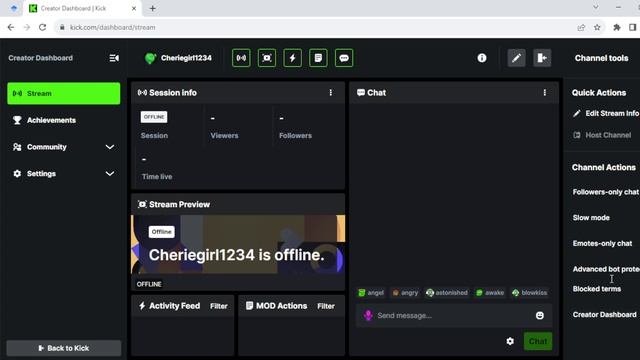Click Slow mode channel action
Viewport: 640px width, 360px height.
(591, 218)
